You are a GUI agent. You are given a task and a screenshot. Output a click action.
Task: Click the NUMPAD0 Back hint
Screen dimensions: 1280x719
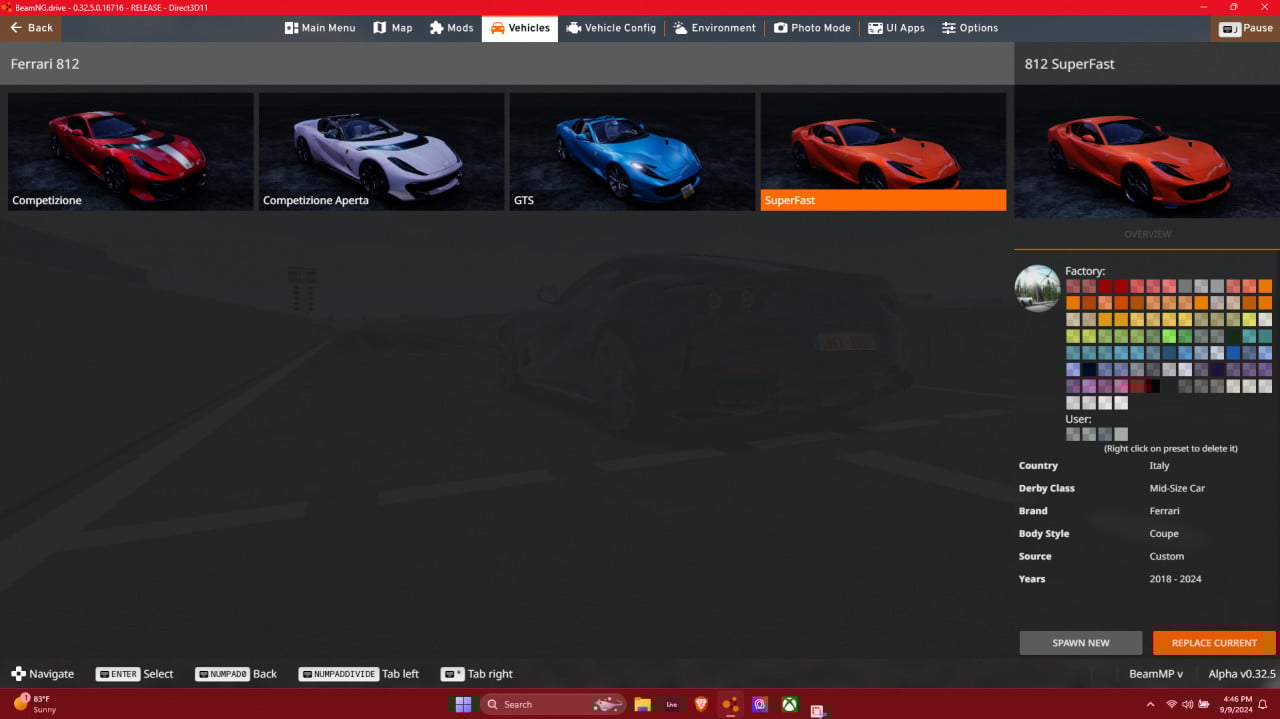coord(236,674)
